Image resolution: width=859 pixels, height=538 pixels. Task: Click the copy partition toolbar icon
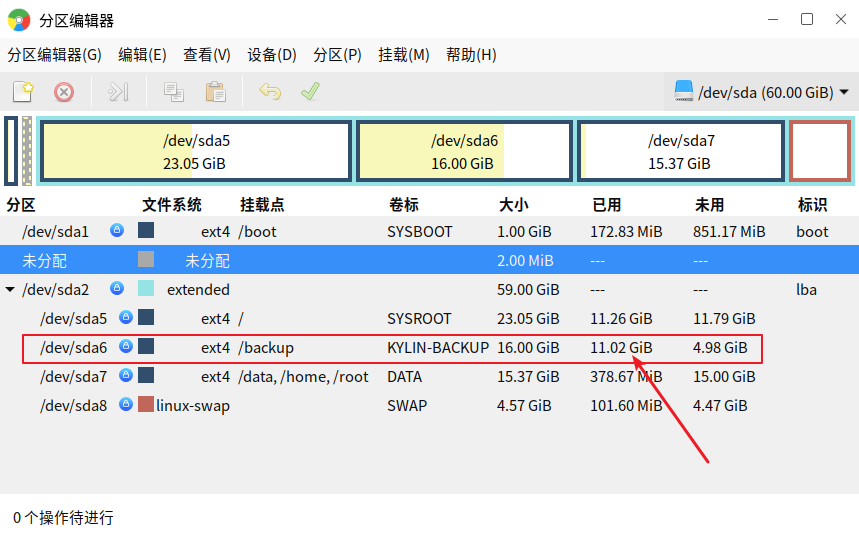pyautogui.click(x=174, y=92)
